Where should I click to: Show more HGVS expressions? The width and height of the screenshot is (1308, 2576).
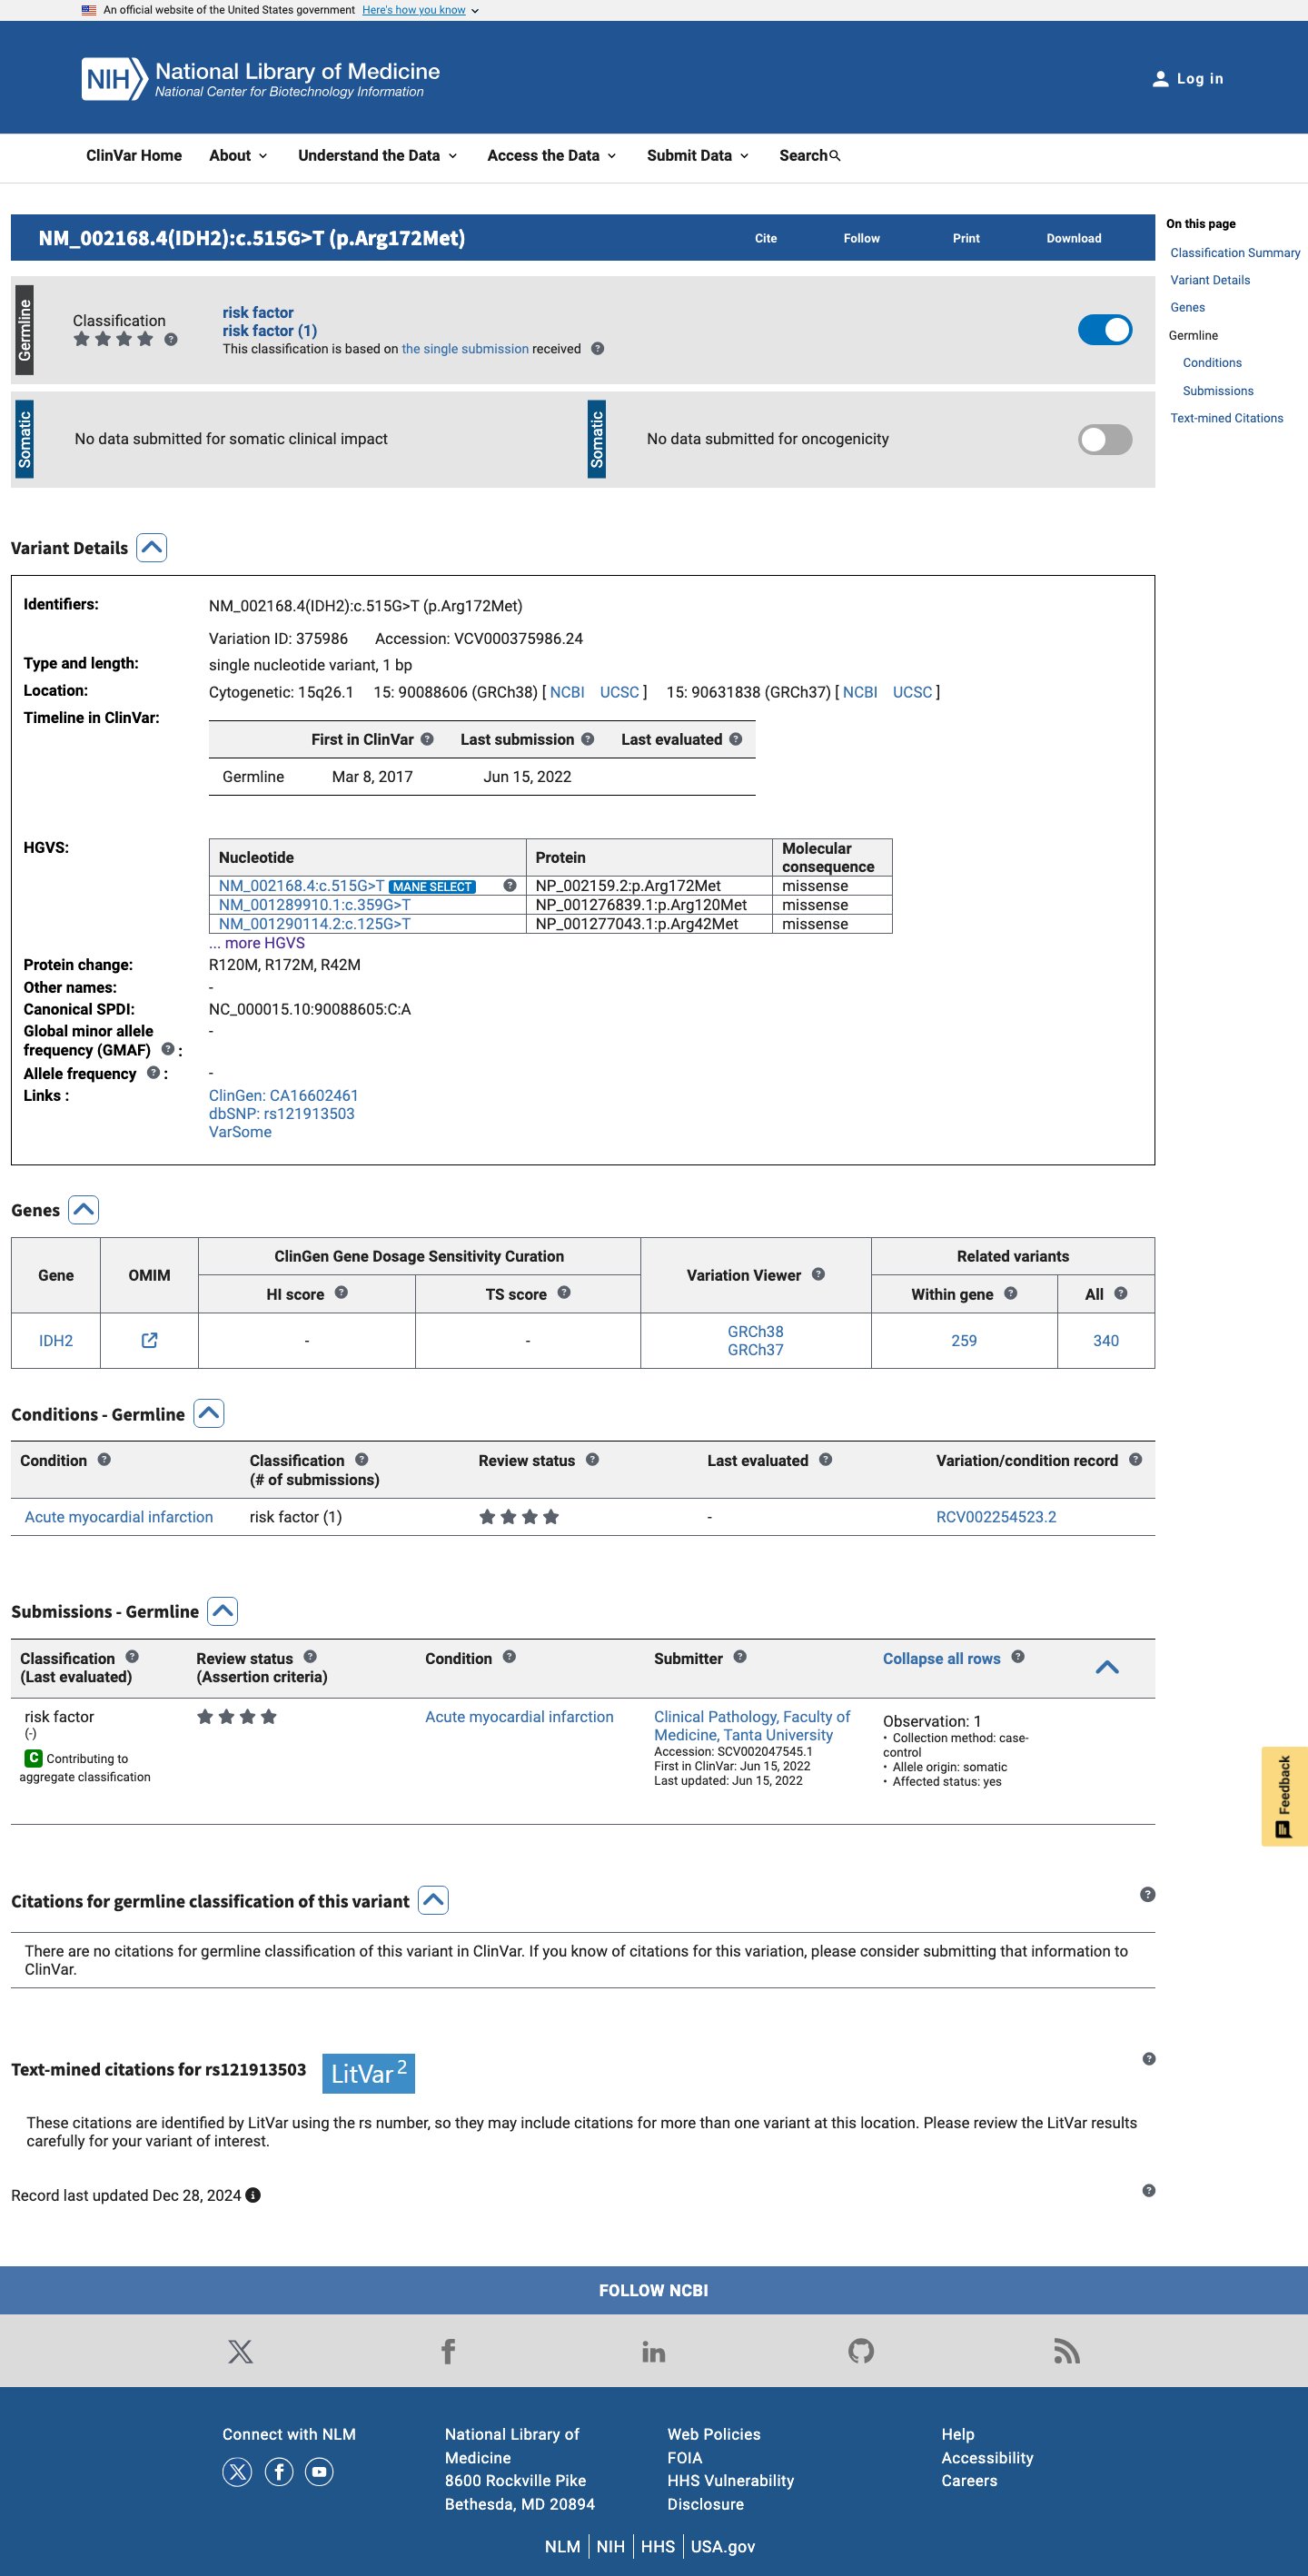[x=257, y=943]
